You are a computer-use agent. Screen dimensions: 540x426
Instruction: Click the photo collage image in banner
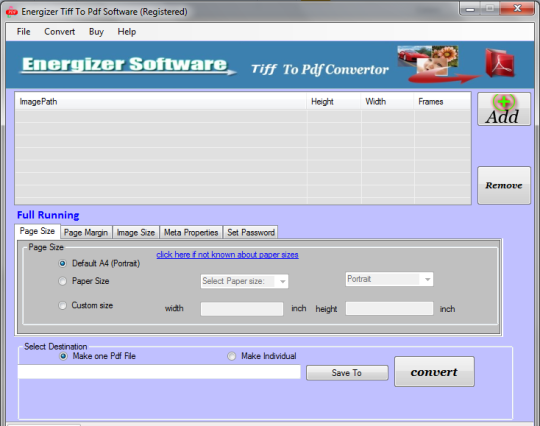pos(428,60)
